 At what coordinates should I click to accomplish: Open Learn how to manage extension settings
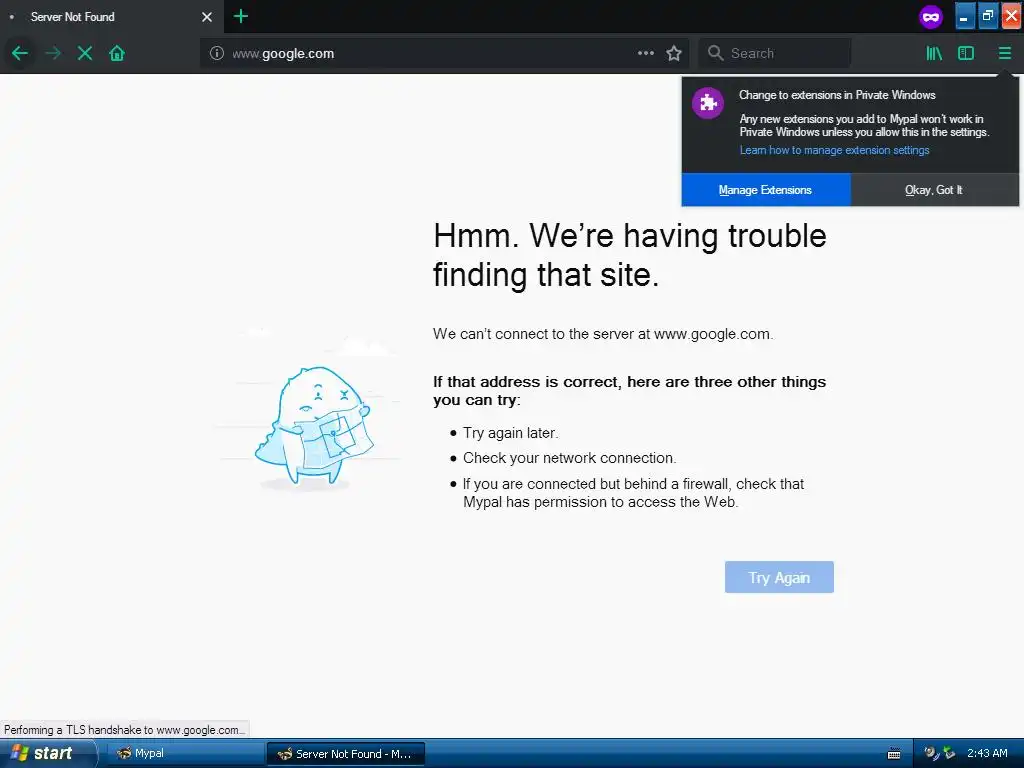[834, 150]
